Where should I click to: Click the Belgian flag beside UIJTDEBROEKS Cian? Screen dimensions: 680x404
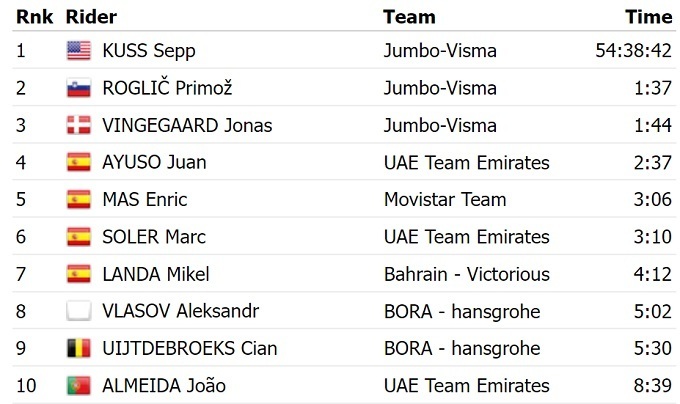78,348
